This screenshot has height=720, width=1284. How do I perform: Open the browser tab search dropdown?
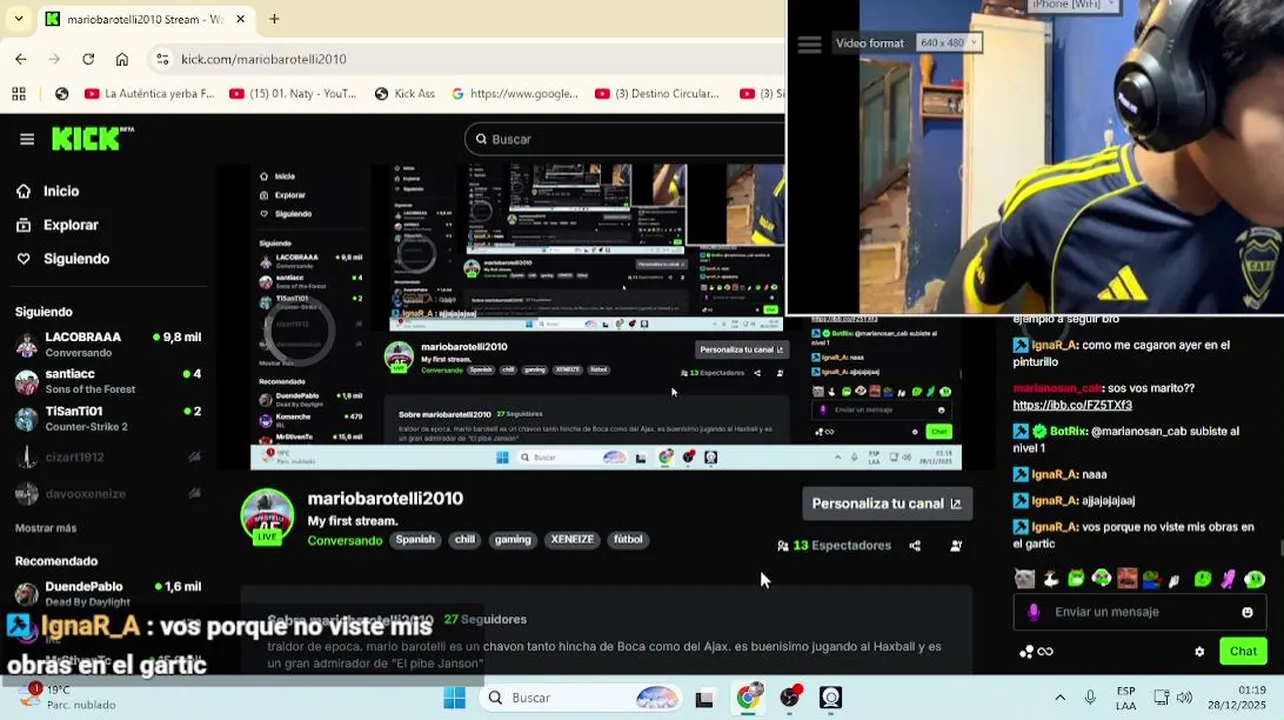pos(18,19)
